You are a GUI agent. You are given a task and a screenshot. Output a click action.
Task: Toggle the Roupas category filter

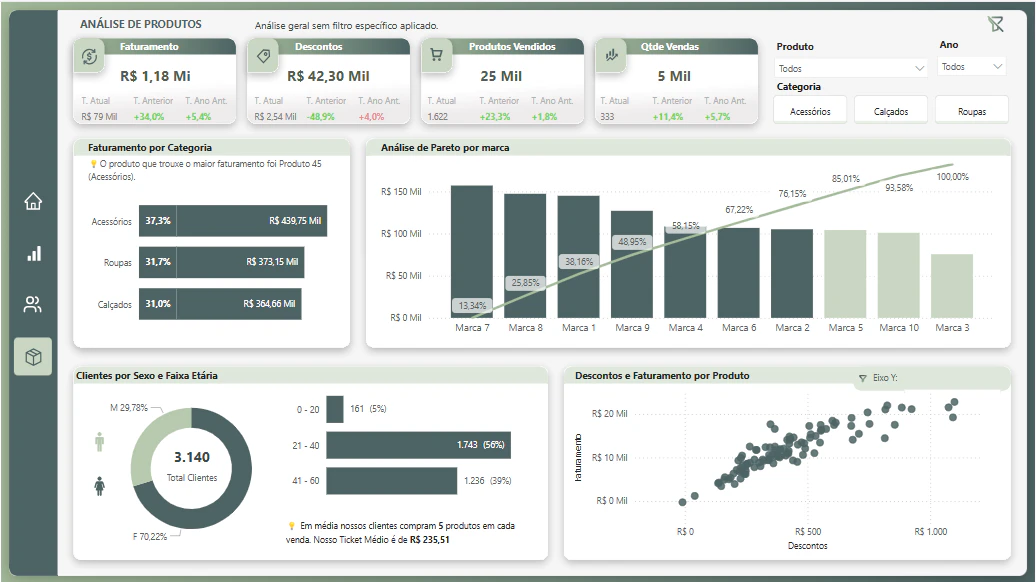tap(971, 111)
